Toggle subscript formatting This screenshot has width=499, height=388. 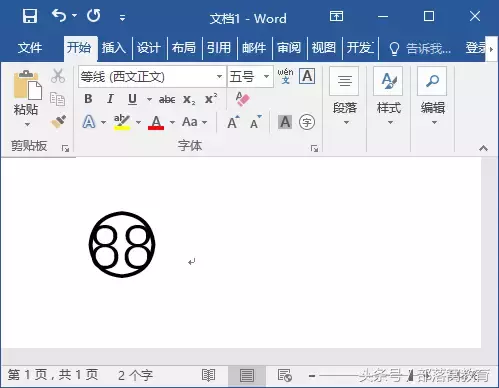pos(189,99)
